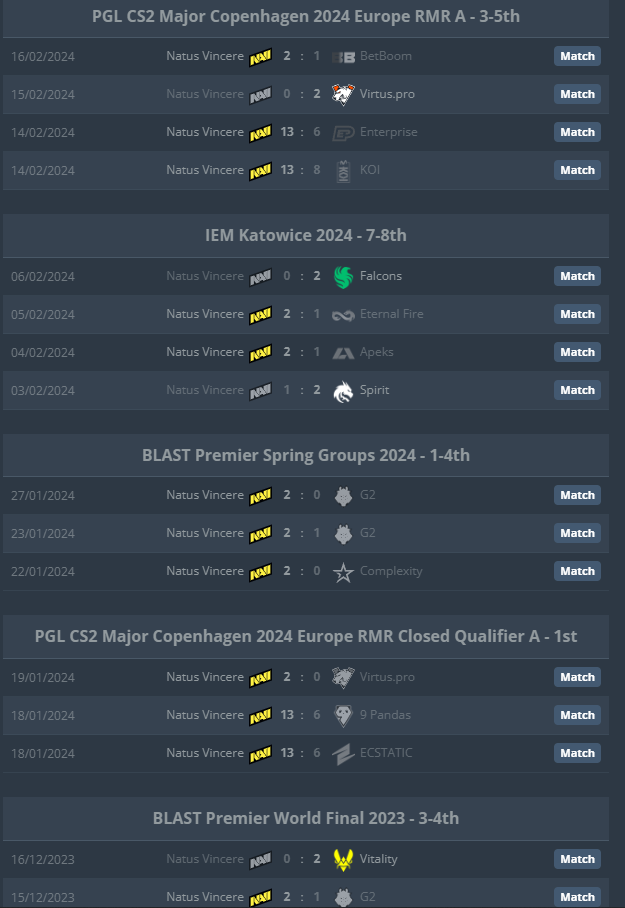Click the BetBoom team logo
This screenshot has width=625, height=908.
tap(343, 57)
